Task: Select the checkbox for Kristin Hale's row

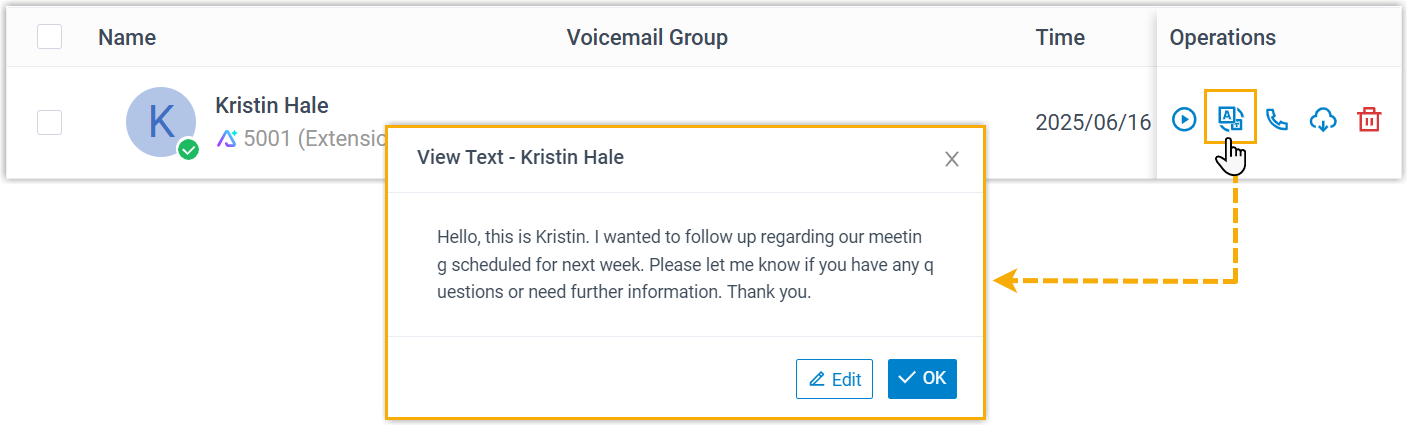Action: [49, 122]
